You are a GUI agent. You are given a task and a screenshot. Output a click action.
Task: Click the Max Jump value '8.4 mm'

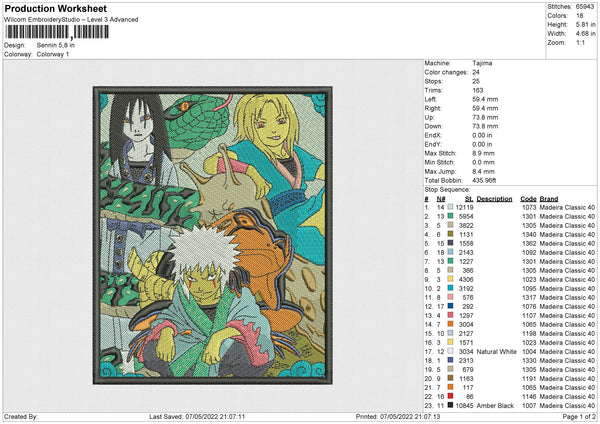[x=484, y=171]
